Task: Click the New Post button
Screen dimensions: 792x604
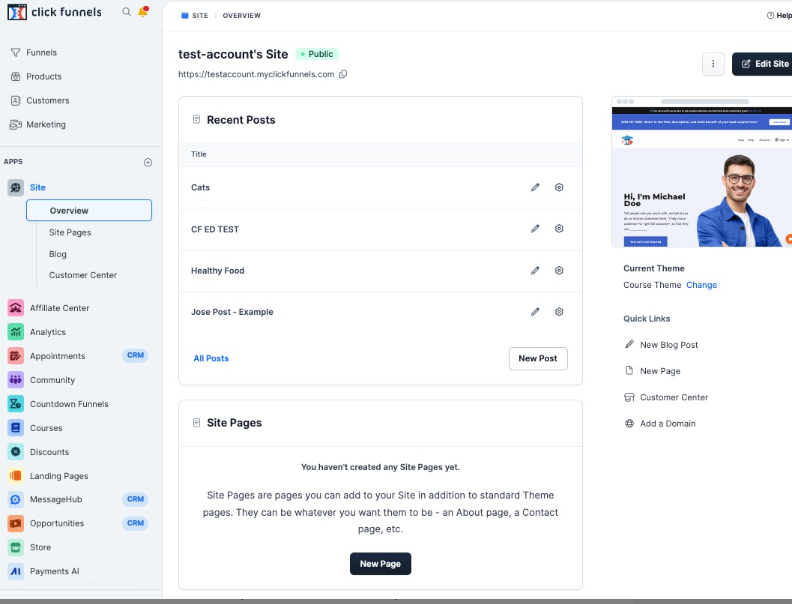Action: [538, 359]
